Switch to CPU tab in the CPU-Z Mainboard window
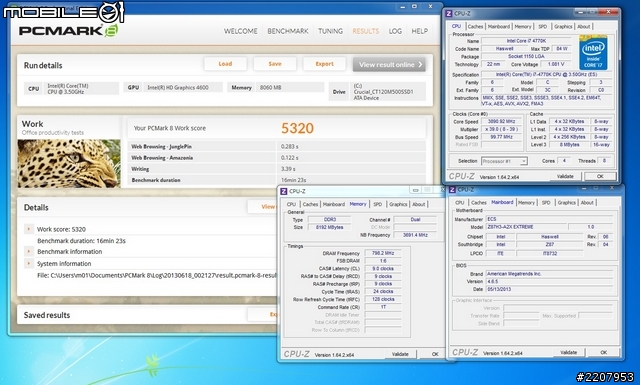Viewport: 640px width, 385px height. (460, 203)
